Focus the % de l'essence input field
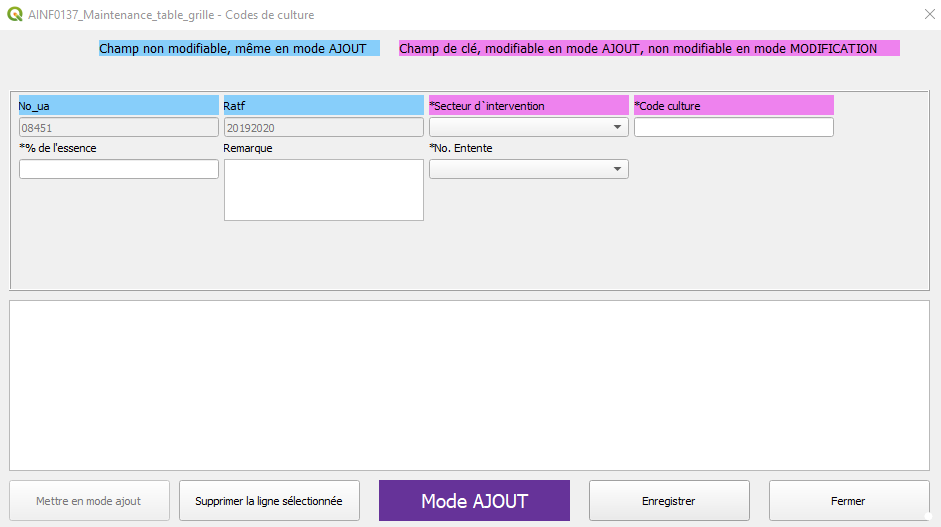The height and width of the screenshot is (527, 941). click(x=119, y=169)
